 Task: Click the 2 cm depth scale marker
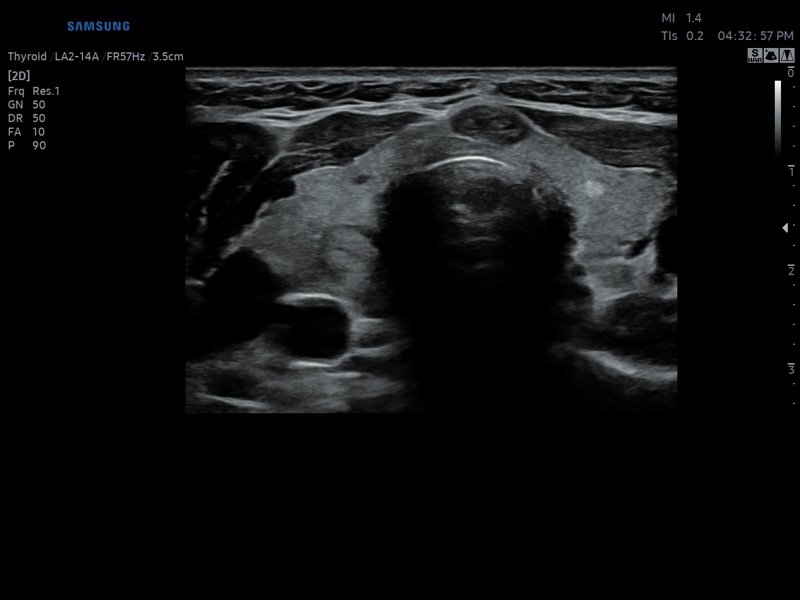[791, 270]
